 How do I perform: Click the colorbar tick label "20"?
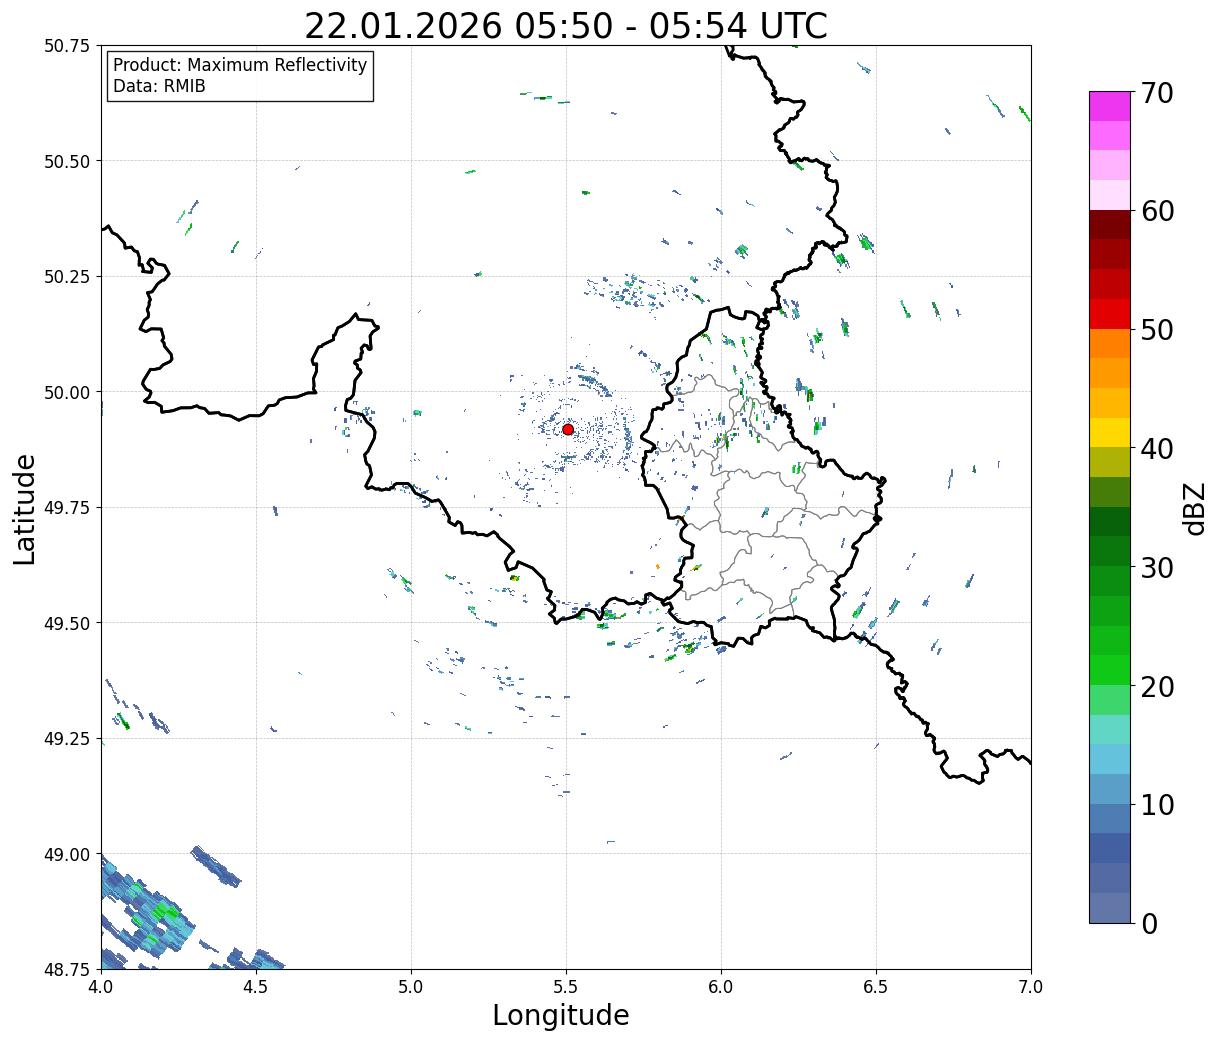tap(1157, 686)
